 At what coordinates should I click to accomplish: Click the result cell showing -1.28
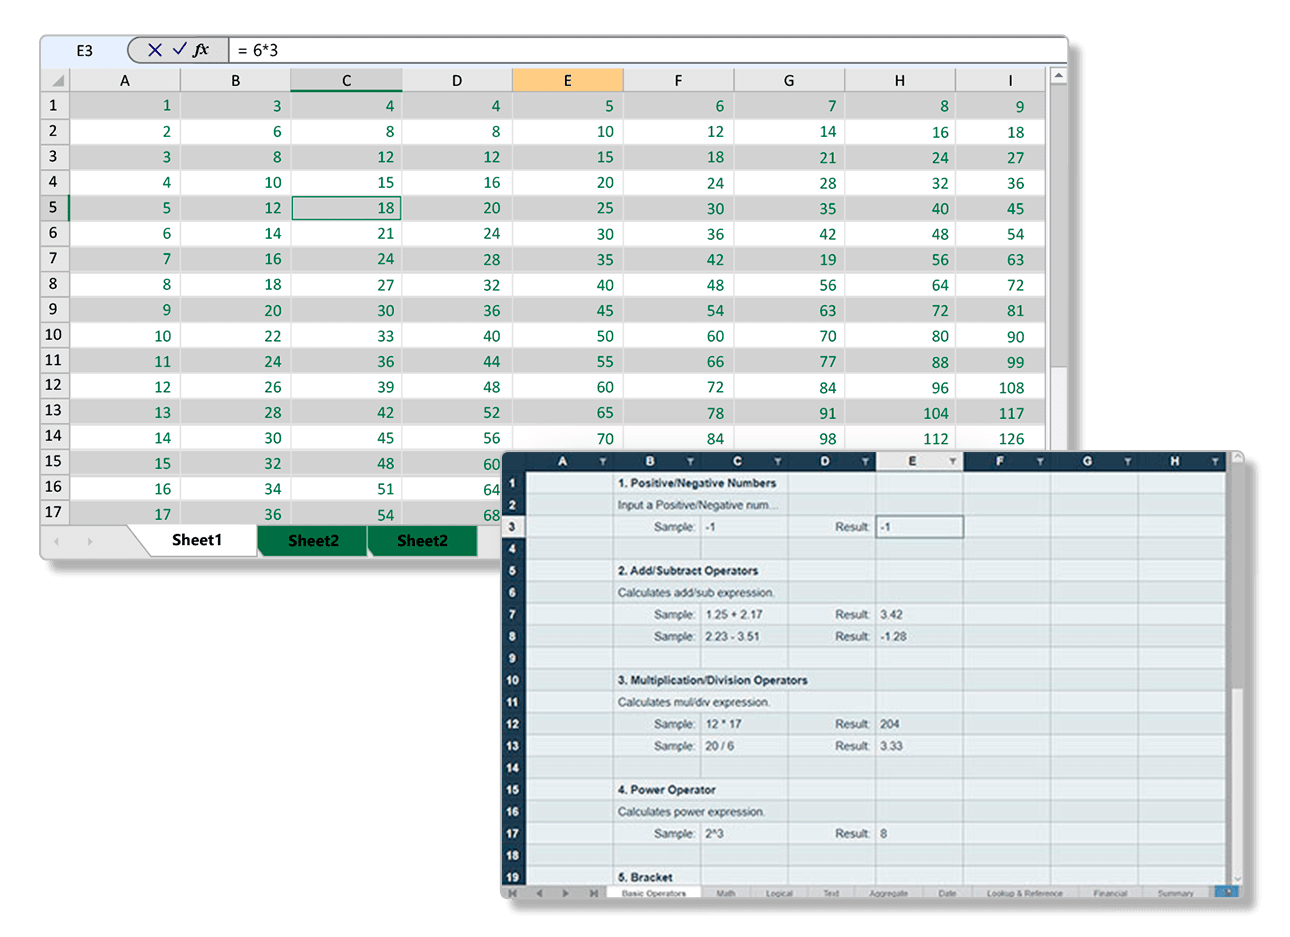click(919, 637)
